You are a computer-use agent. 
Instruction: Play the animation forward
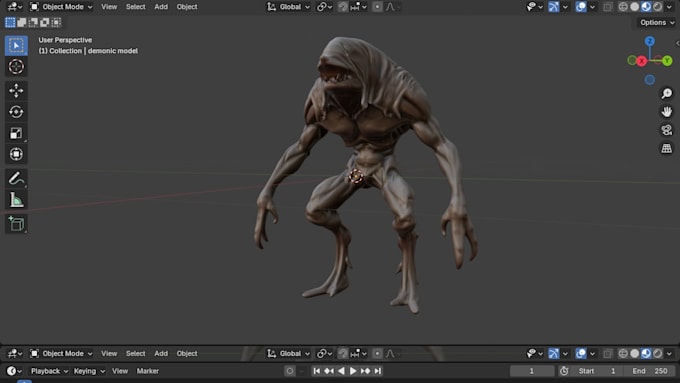click(x=353, y=371)
